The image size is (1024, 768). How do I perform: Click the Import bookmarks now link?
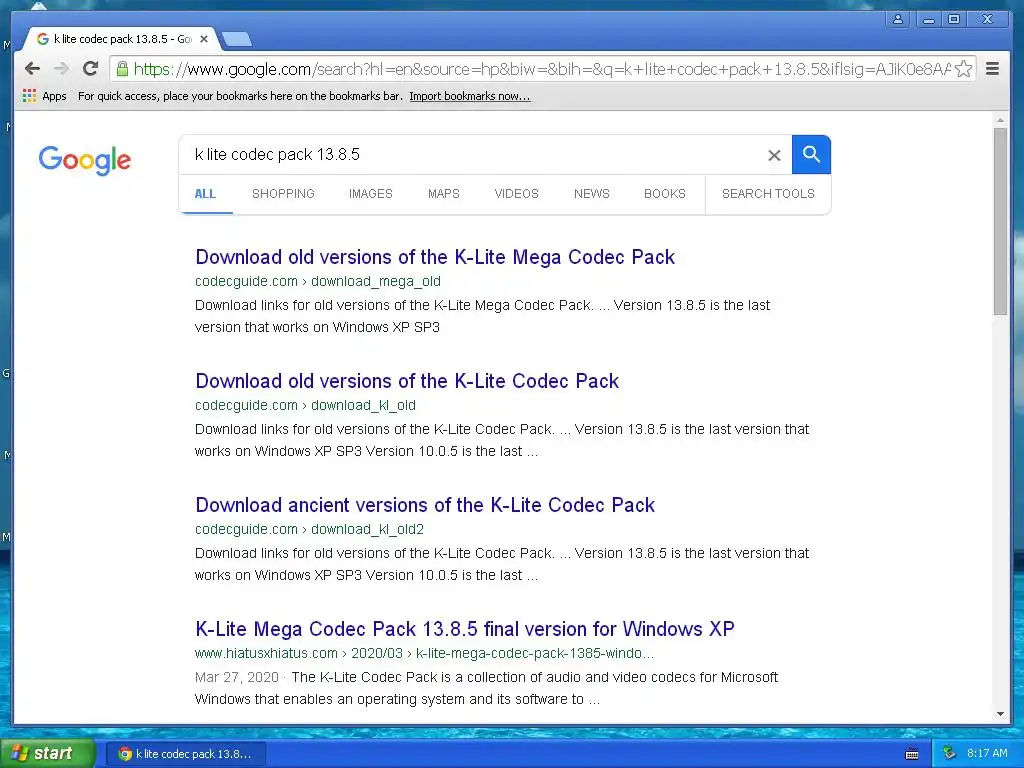[470, 96]
